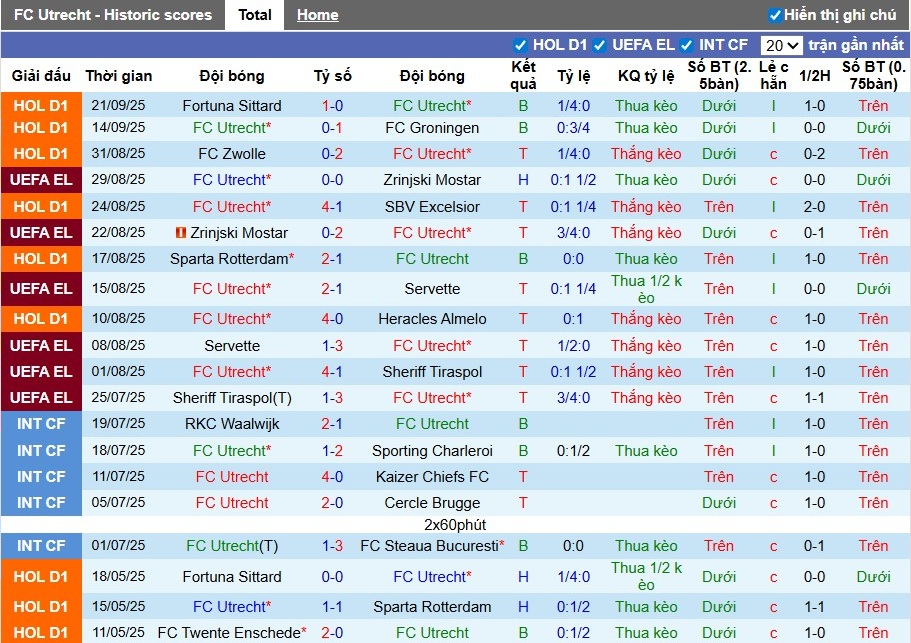This screenshot has width=911, height=643.
Task: Click the INT CF badge for the 19/07/25 match
Action: [x=41, y=424]
